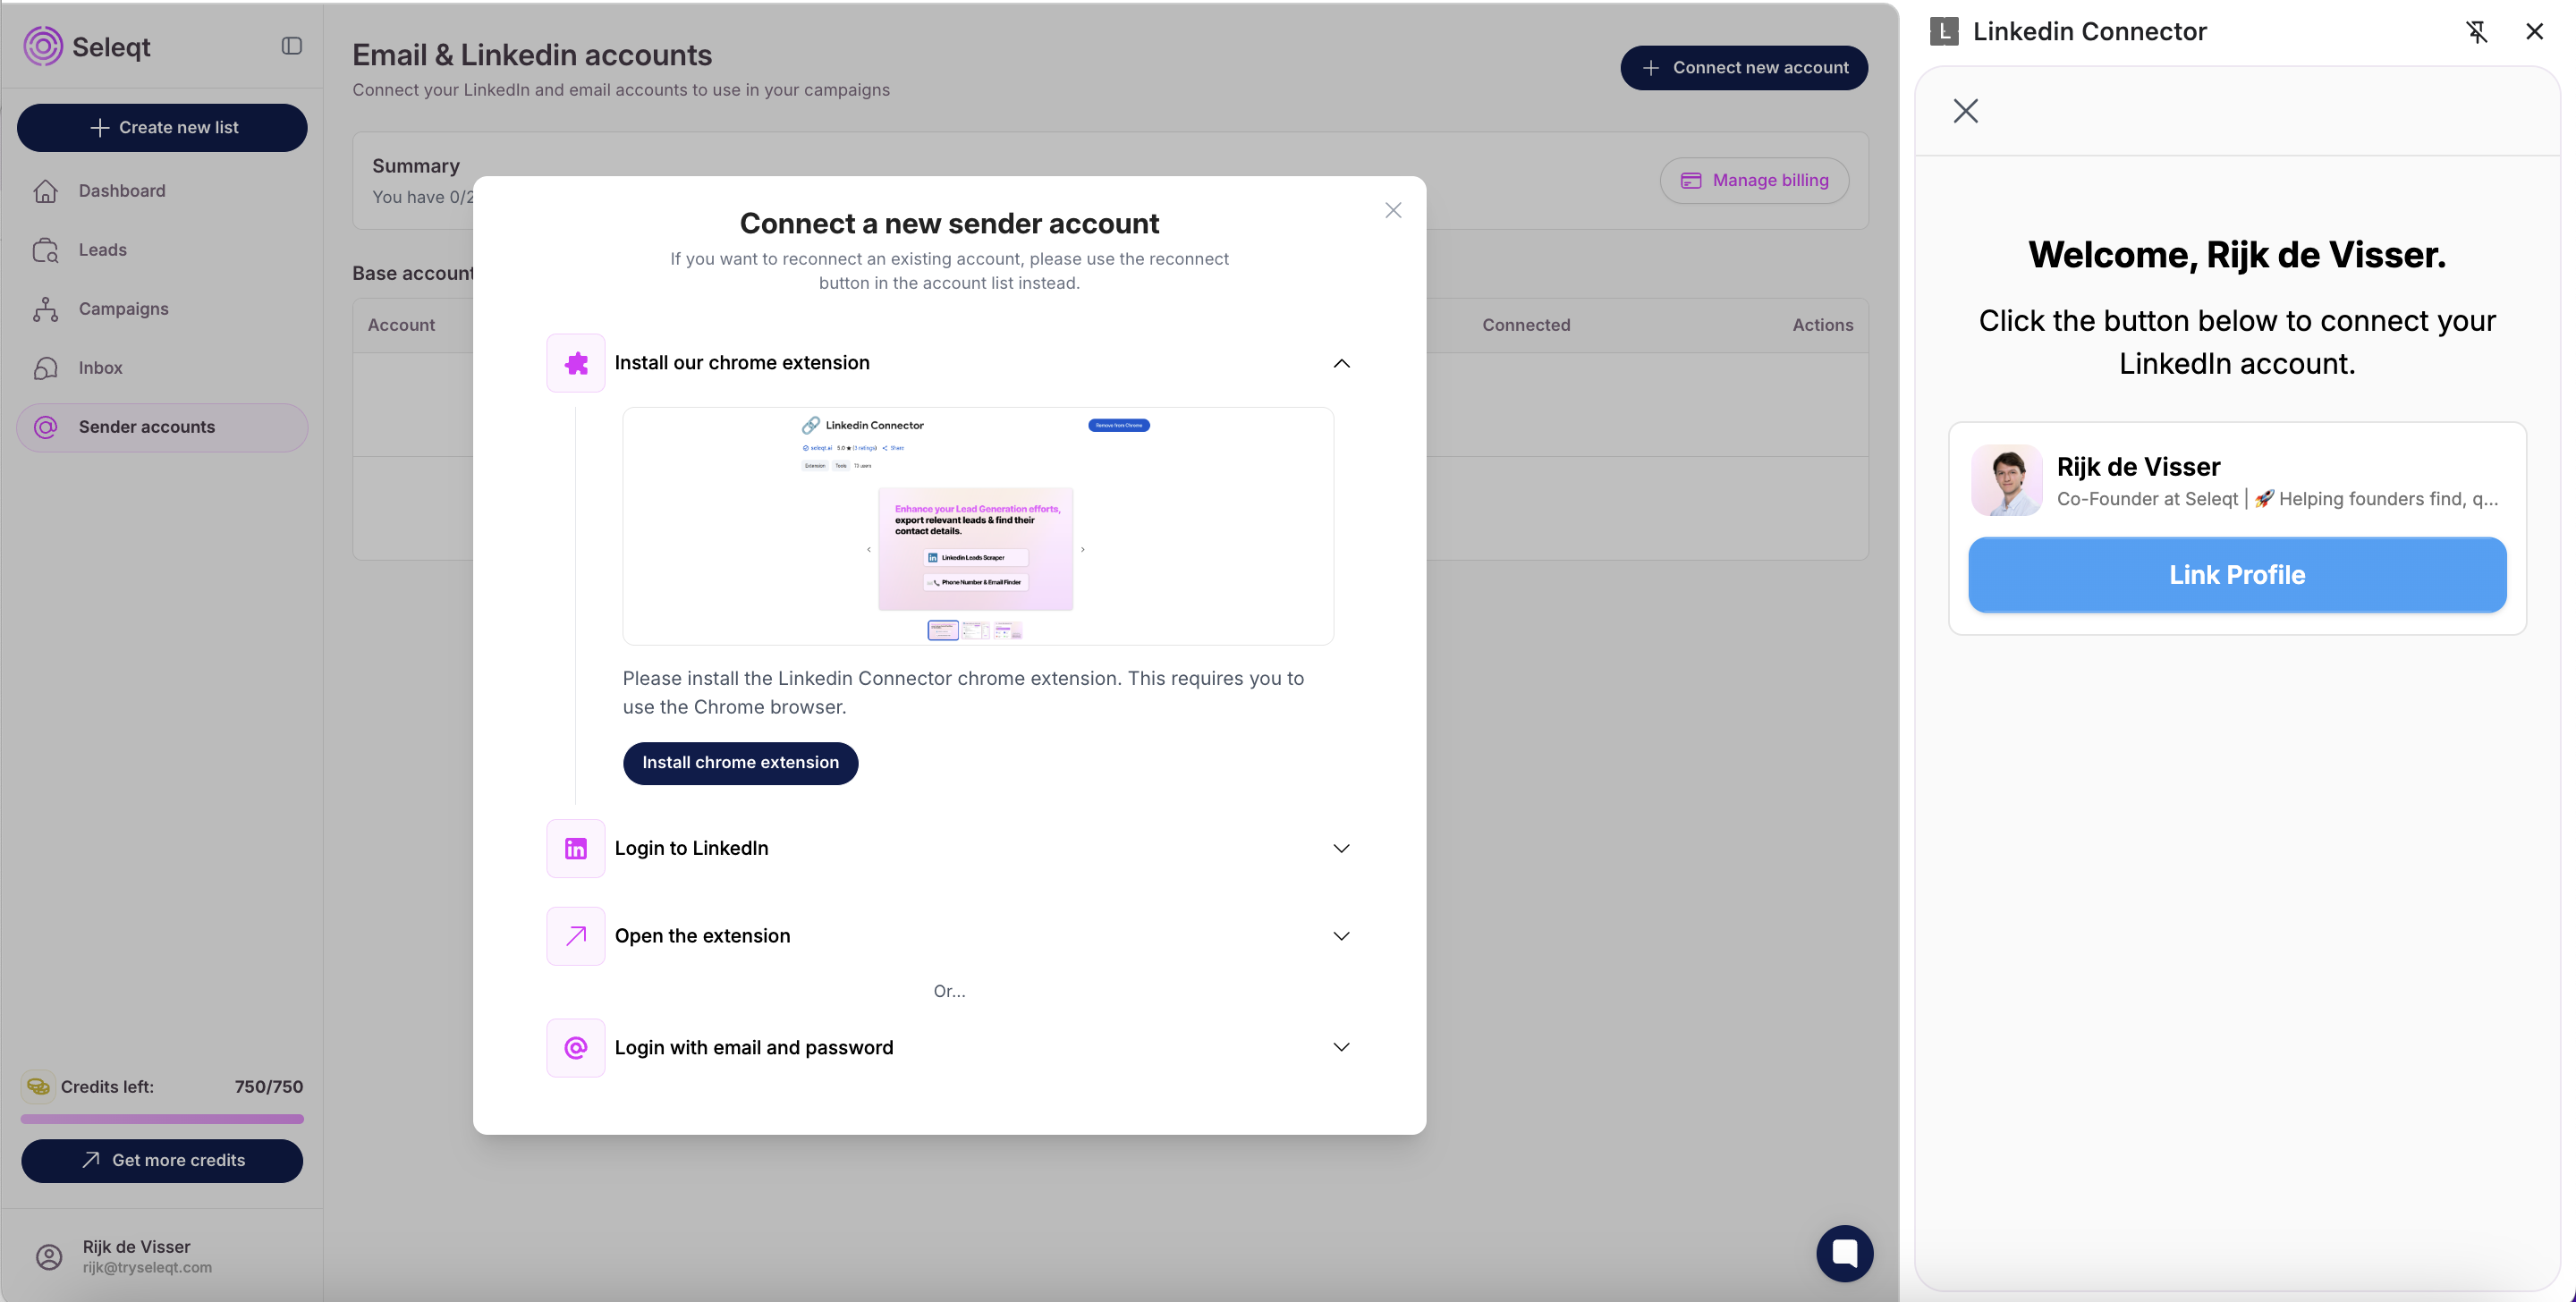Expand the Login to LinkedIn step
This screenshot has height=1302, width=2576.
coord(1341,848)
